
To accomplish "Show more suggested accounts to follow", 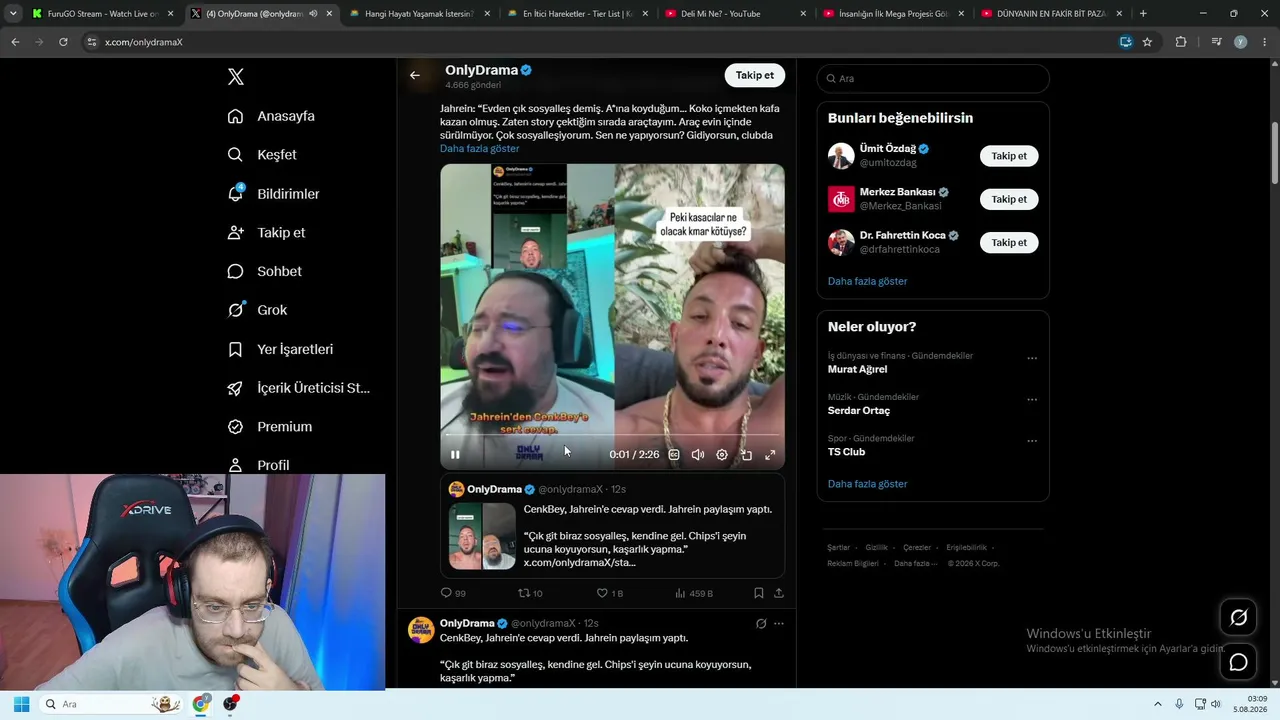I will point(867,281).
